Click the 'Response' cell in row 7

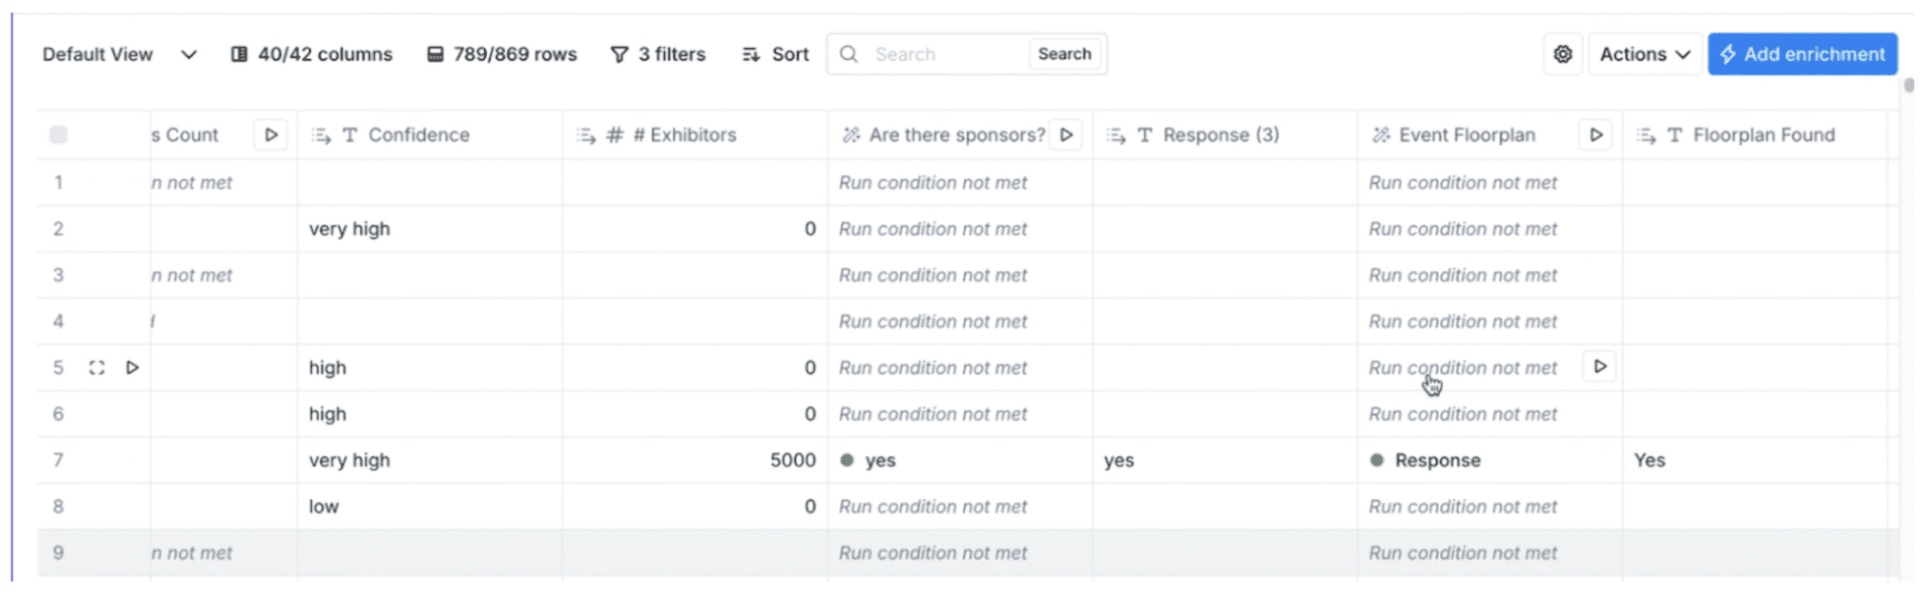(x=1437, y=461)
